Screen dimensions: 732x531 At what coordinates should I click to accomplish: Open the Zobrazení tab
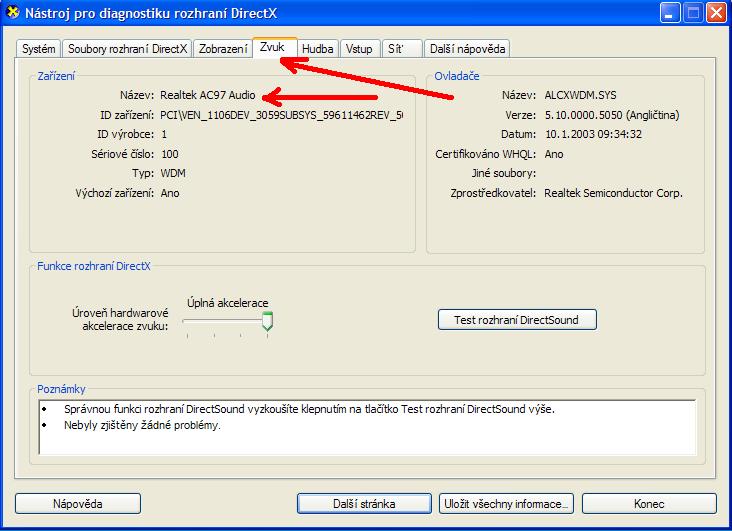(x=223, y=49)
